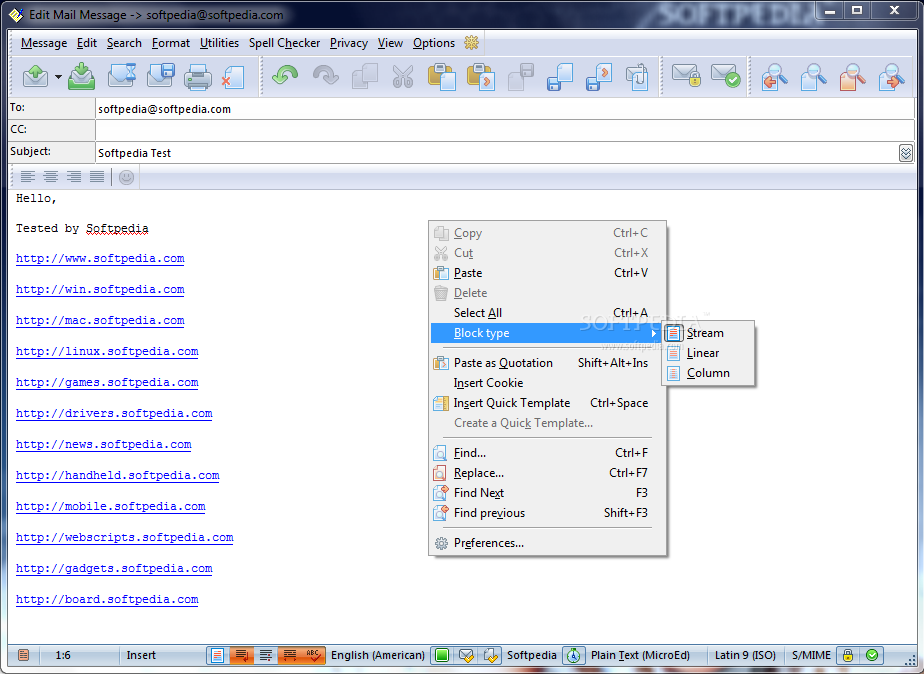Open the Privacy menu

(348, 43)
